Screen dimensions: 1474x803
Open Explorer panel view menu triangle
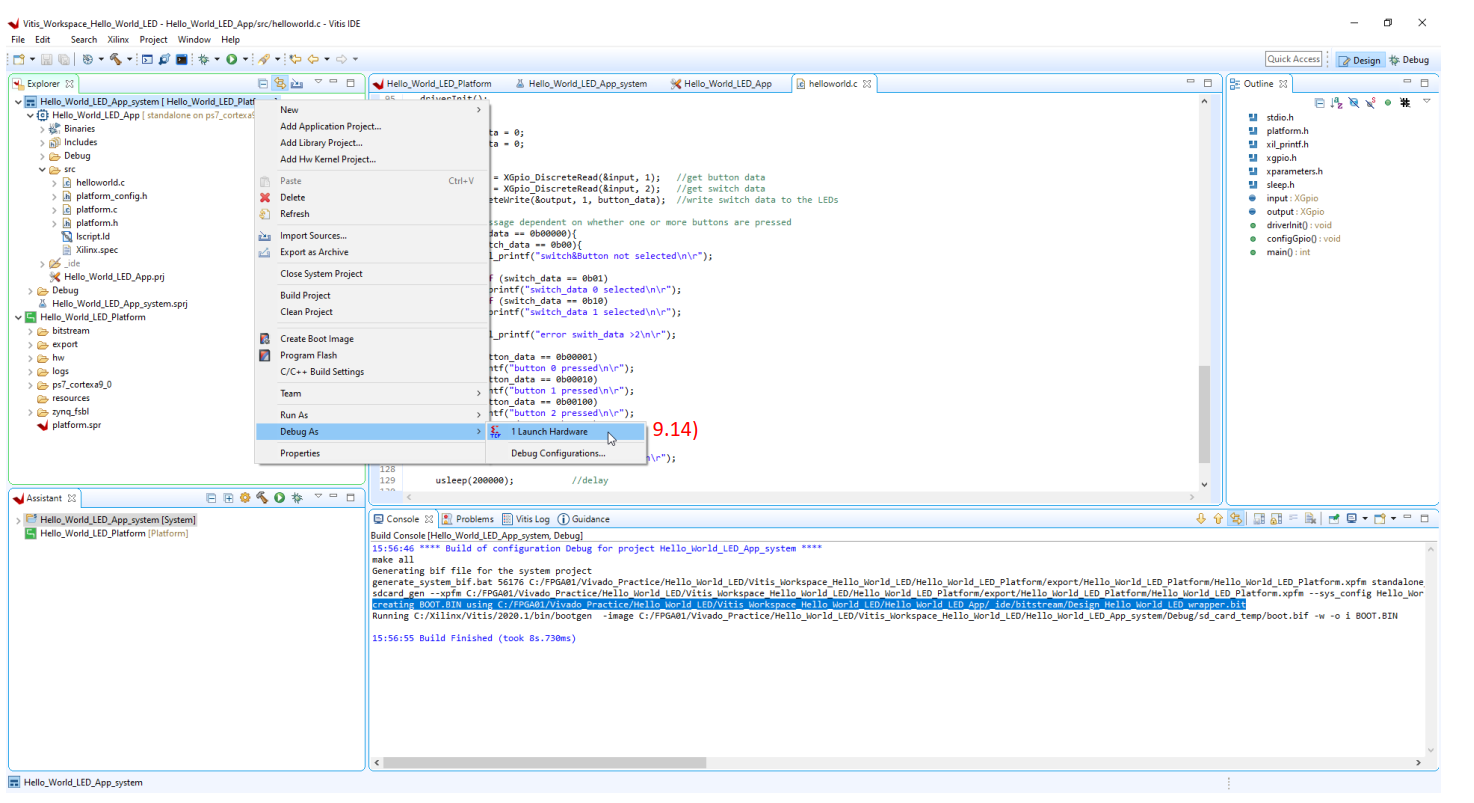click(318, 81)
